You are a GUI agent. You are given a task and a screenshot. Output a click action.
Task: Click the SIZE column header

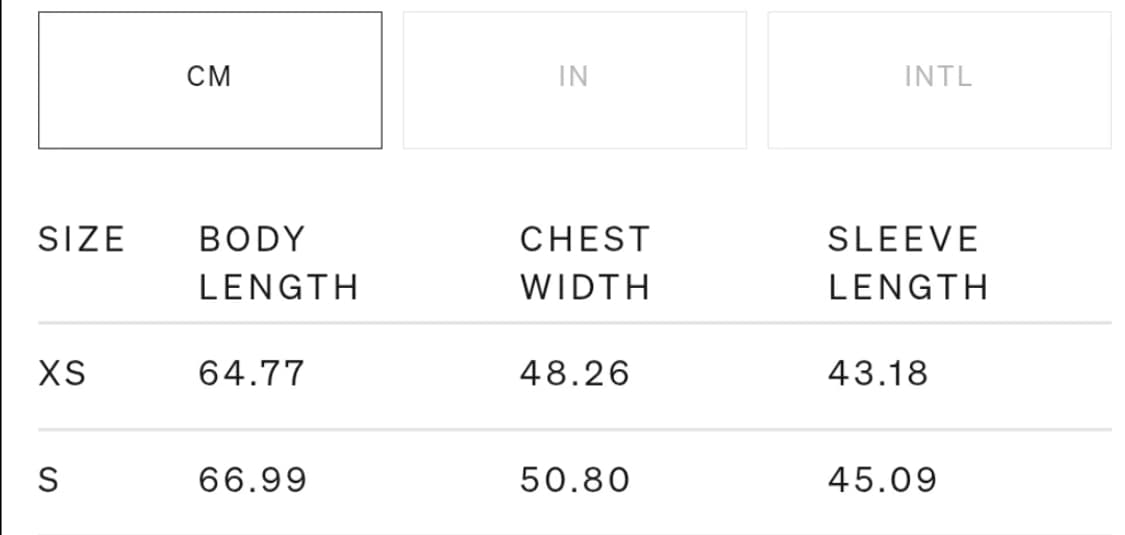point(81,240)
